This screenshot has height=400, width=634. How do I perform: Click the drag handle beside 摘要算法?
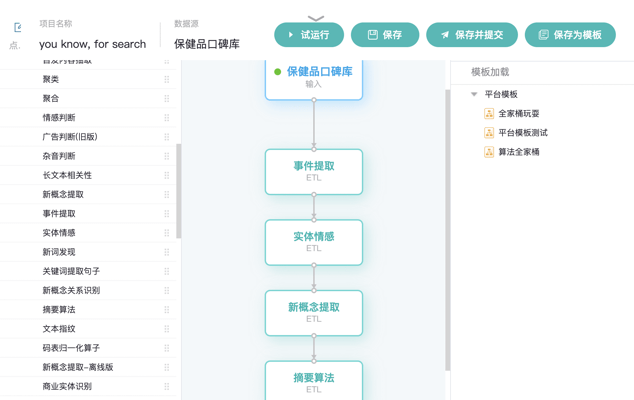tap(167, 310)
